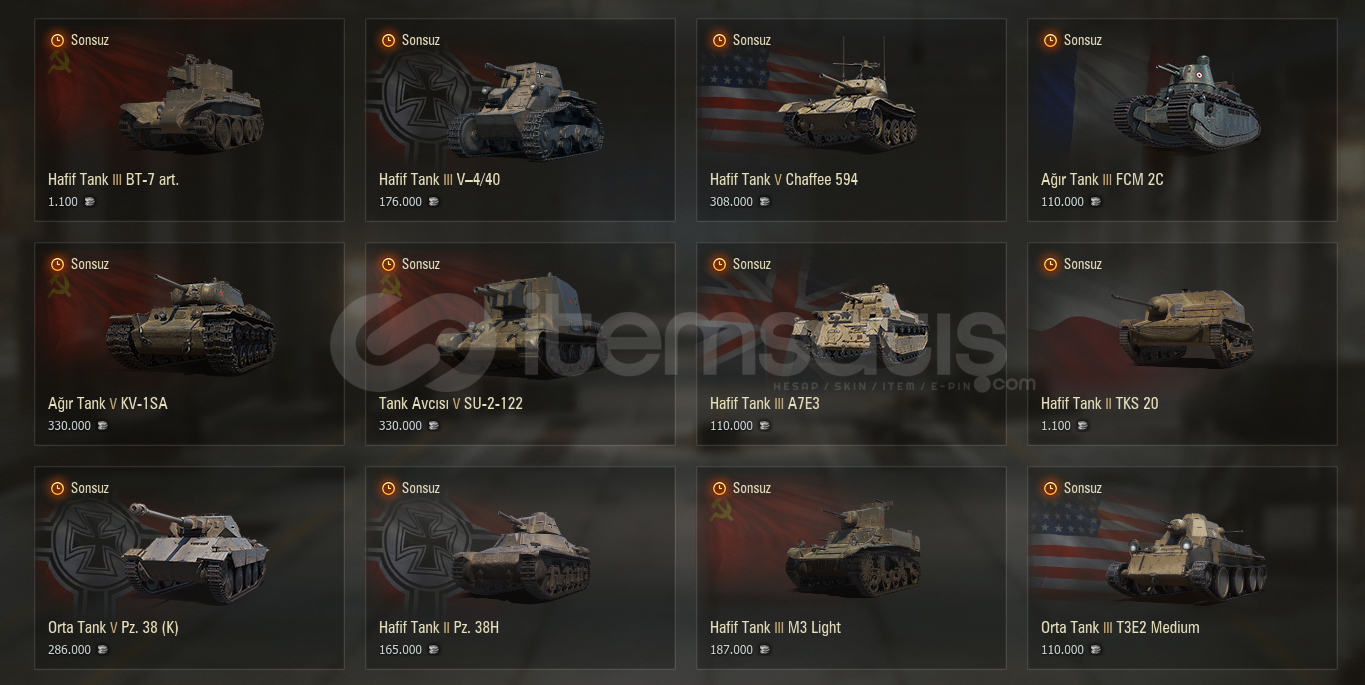Click the credits icon next to 286.000
Viewport: 1365px width, 685px height.
[102, 650]
